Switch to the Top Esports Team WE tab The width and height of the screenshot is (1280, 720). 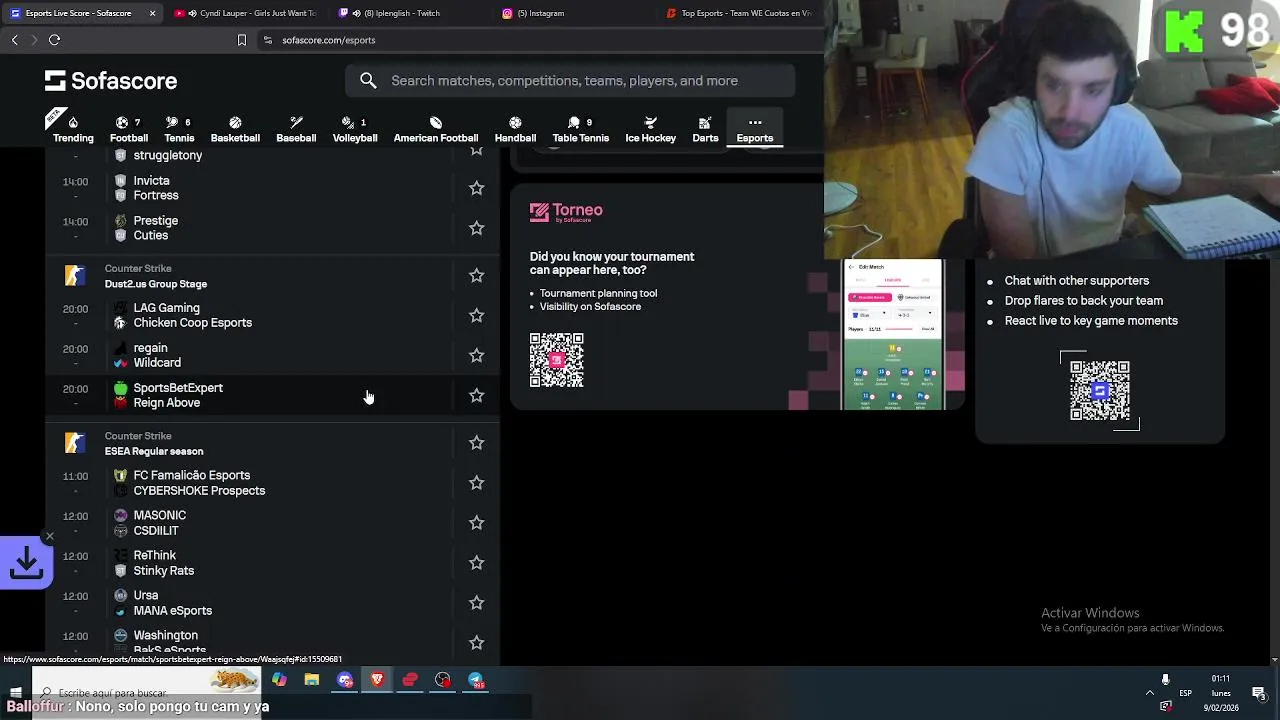(740, 13)
